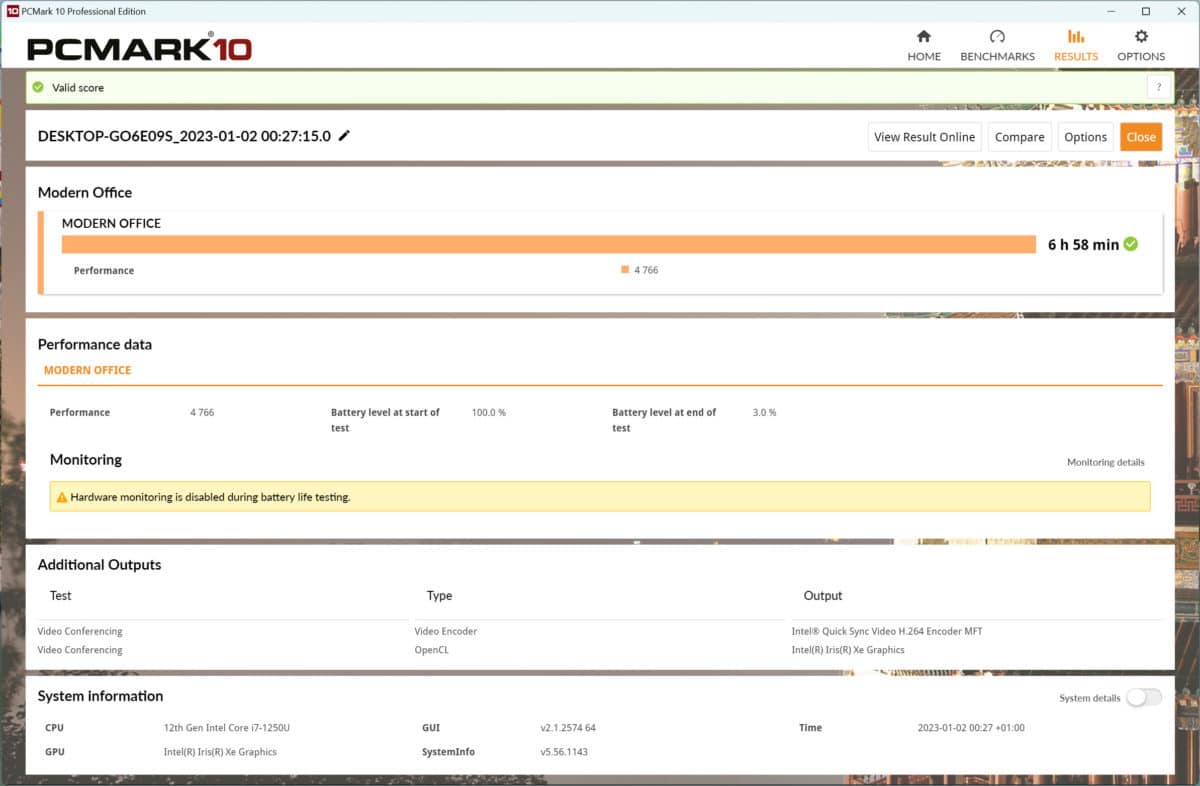Image resolution: width=1200 pixels, height=786 pixels.
Task: Click the PCMark 10 logo
Action: [x=139, y=48]
